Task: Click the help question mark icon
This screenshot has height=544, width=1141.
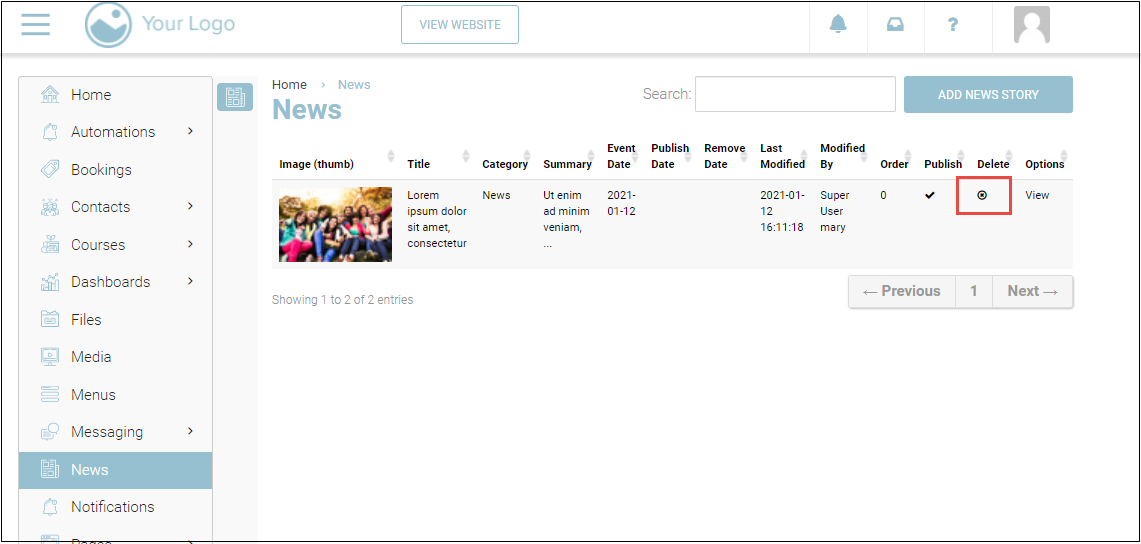Action: tap(953, 25)
